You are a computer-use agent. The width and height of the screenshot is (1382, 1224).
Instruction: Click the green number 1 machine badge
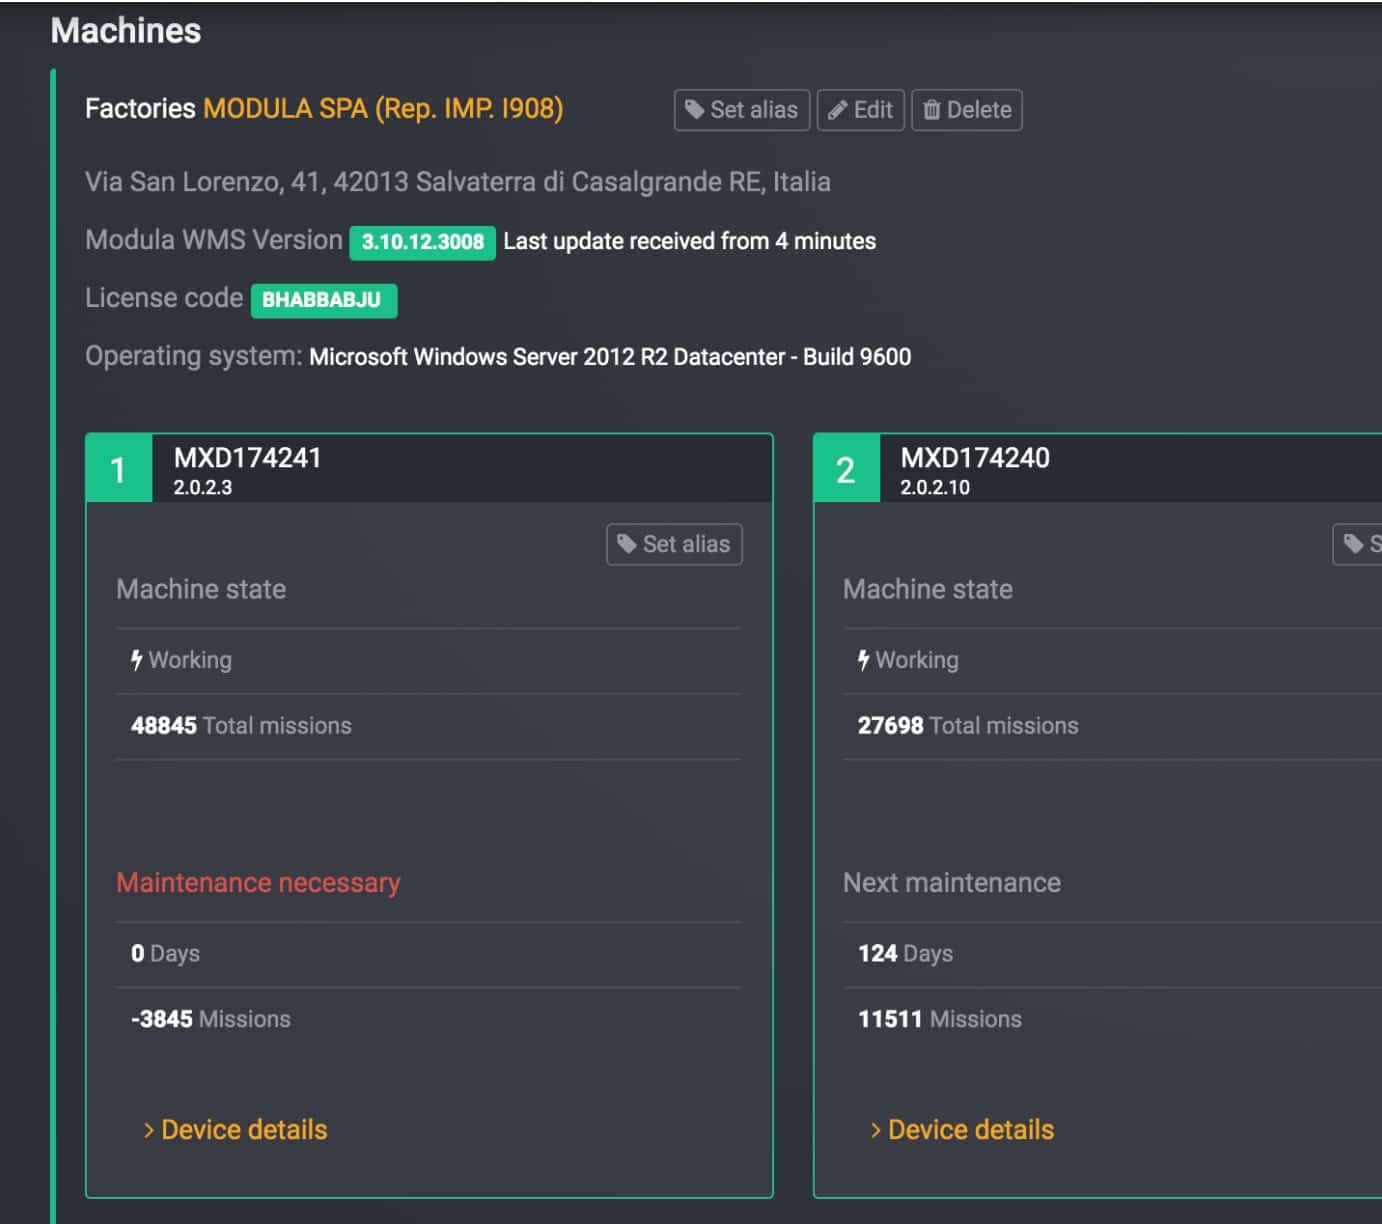tap(119, 469)
